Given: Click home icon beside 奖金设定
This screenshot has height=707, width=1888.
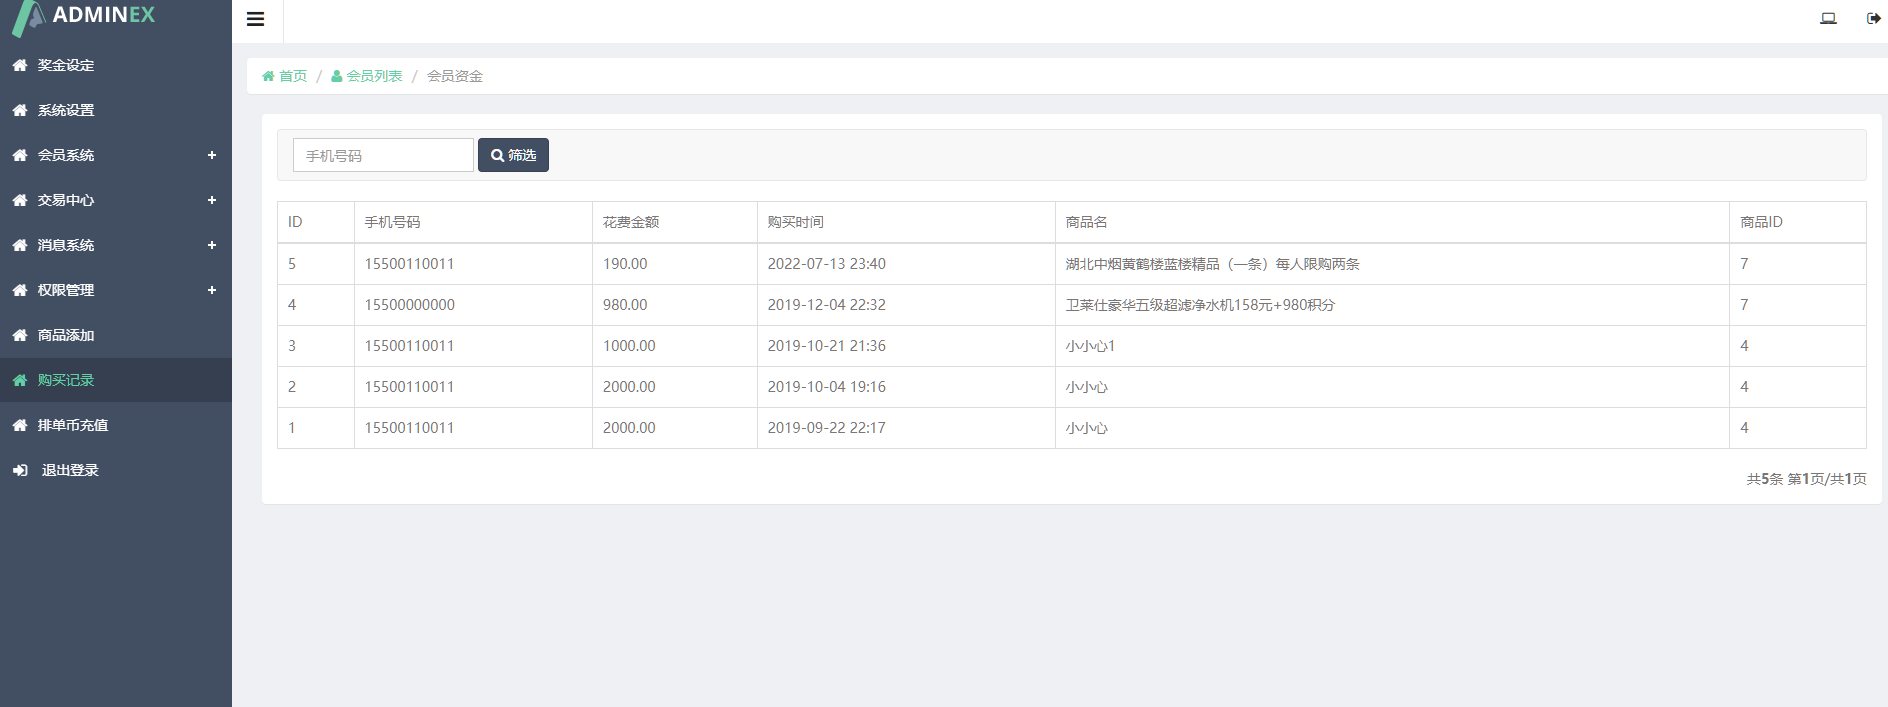Looking at the screenshot, I should [20, 65].
